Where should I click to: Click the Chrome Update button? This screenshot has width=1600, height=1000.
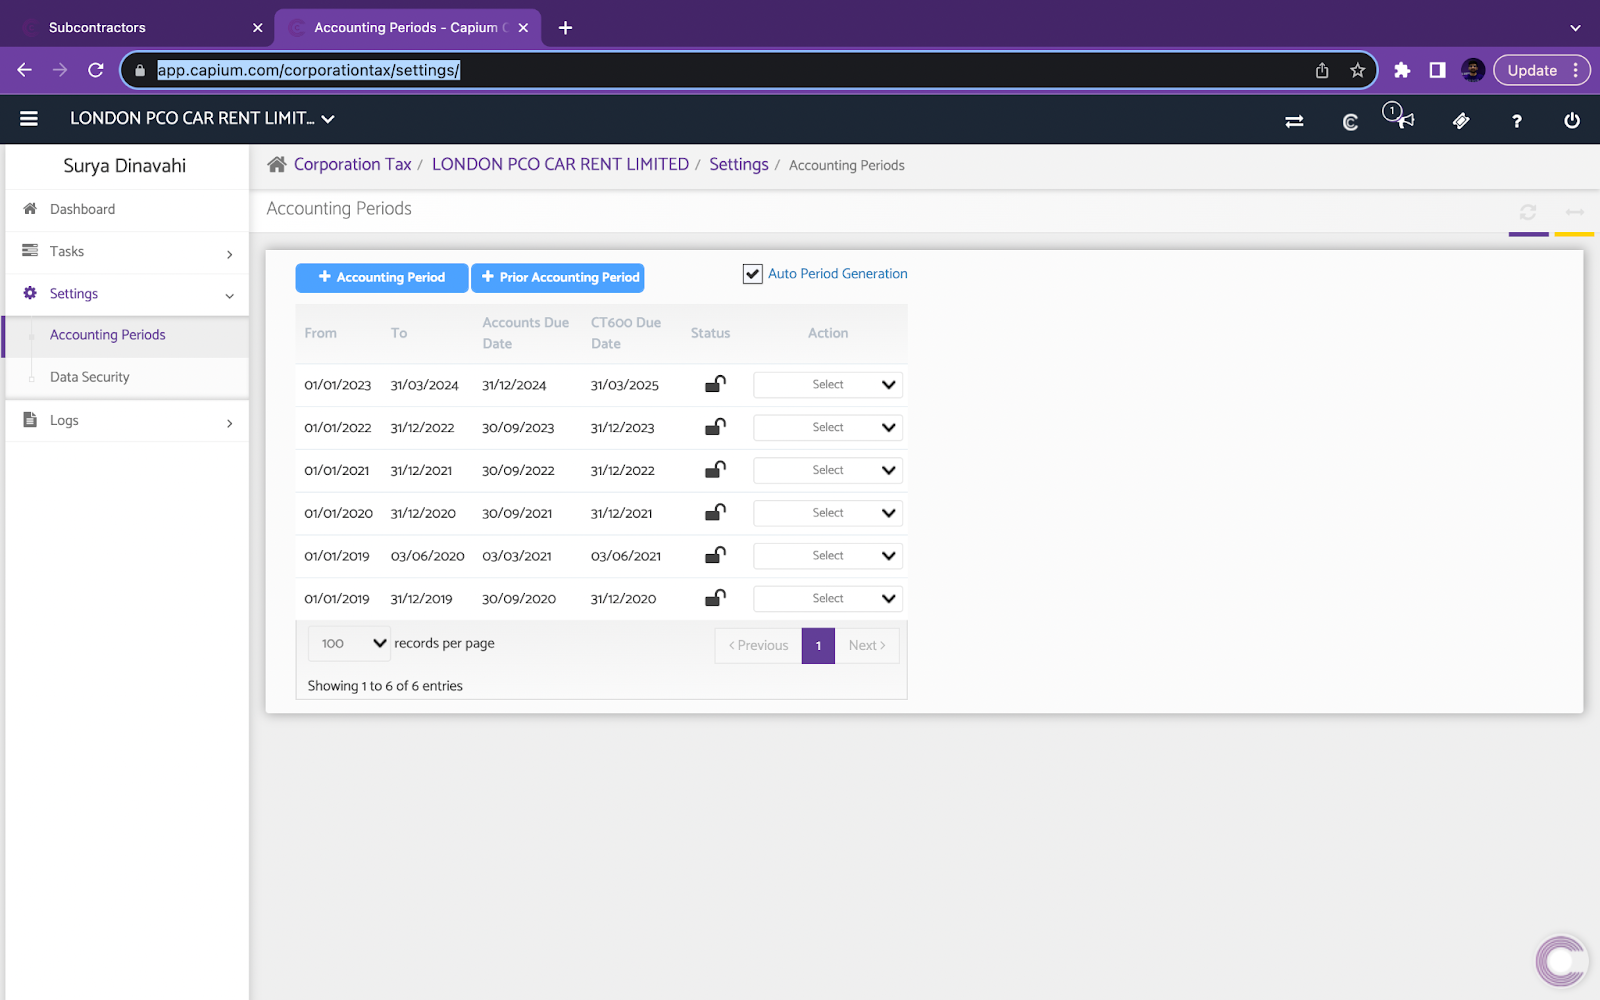1541,70
